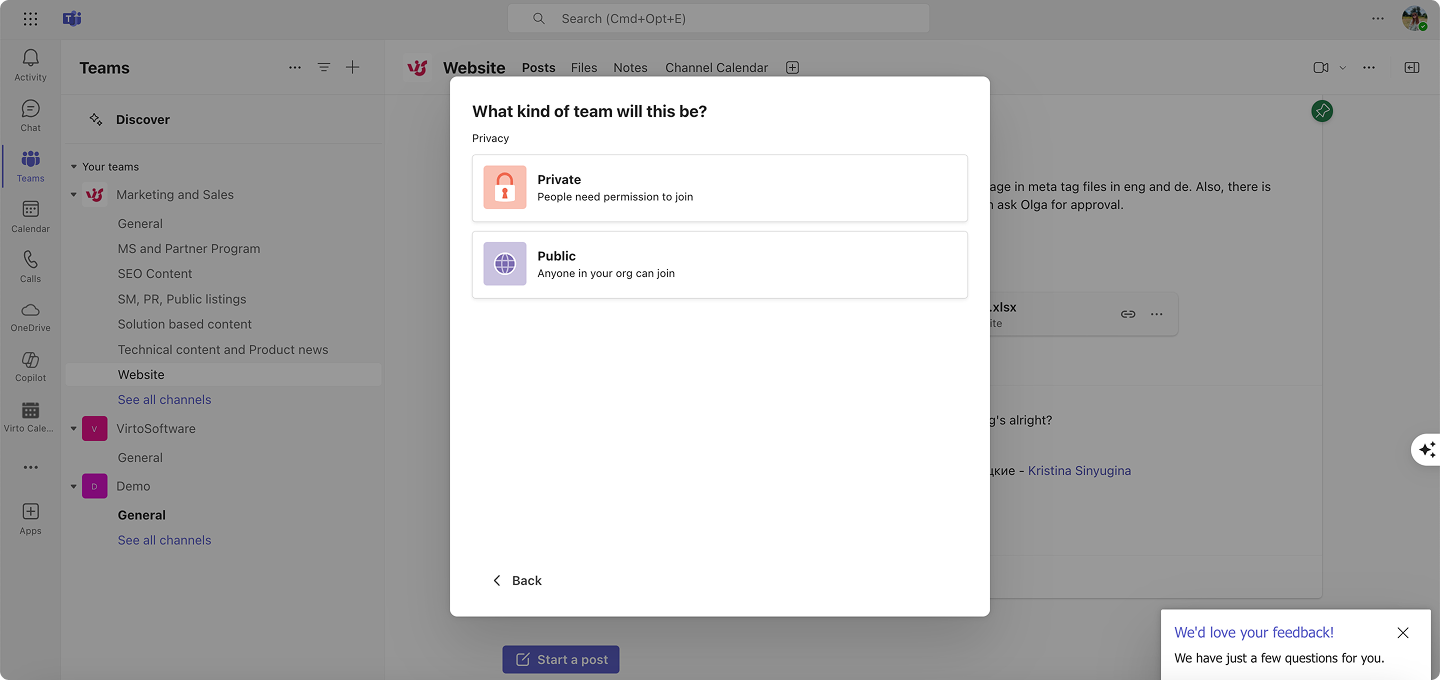Click the green pinned post icon
1440x680 pixels.
tap(1322, 112)
